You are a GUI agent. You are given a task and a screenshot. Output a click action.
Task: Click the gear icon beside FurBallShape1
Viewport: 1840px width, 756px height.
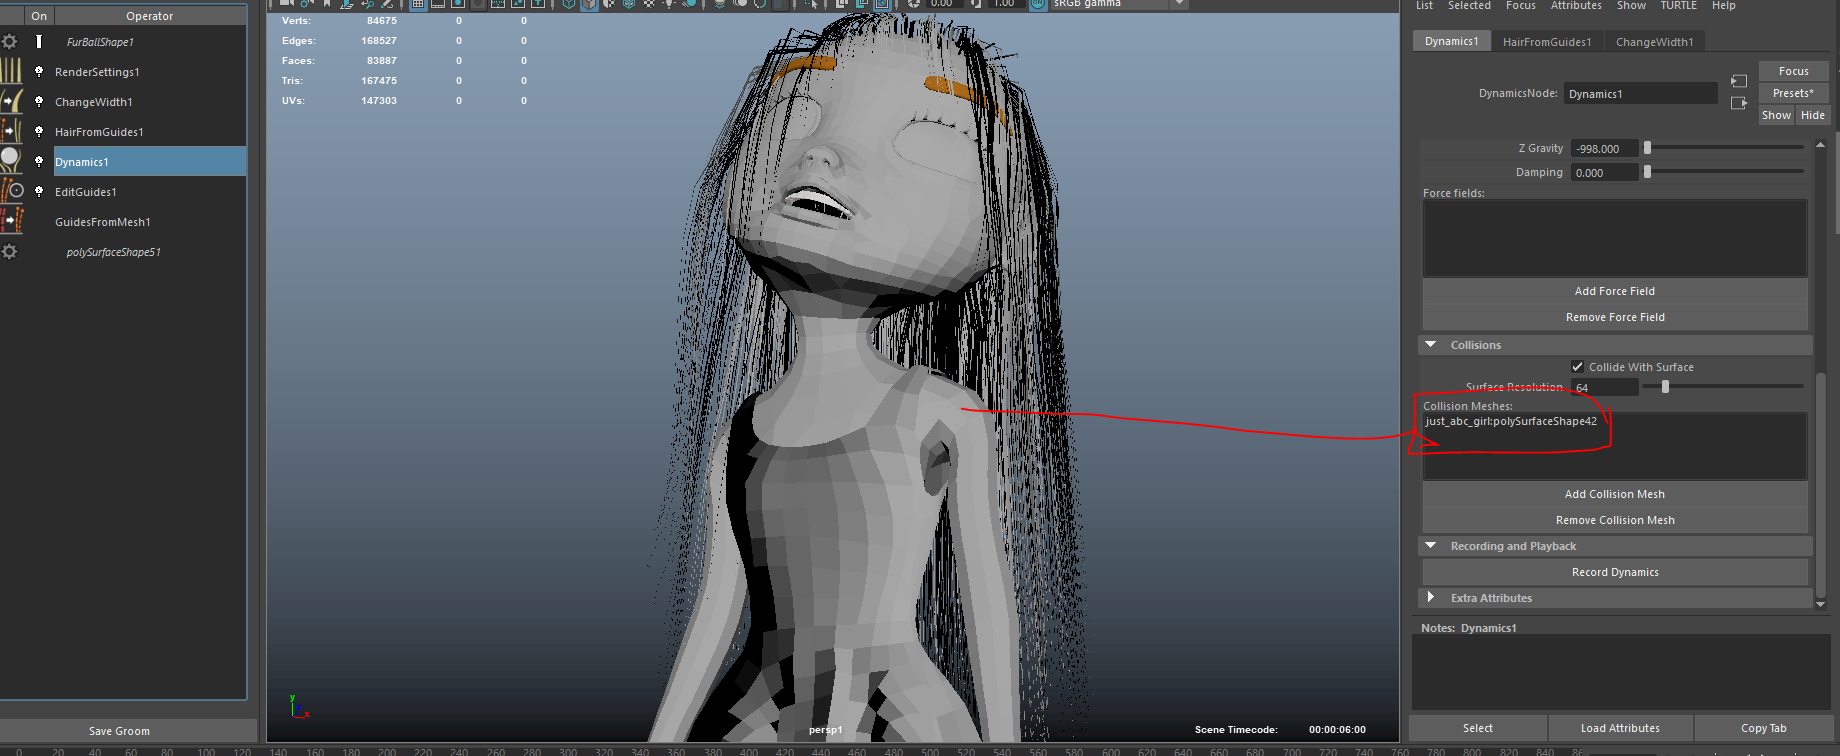point(10,42)
